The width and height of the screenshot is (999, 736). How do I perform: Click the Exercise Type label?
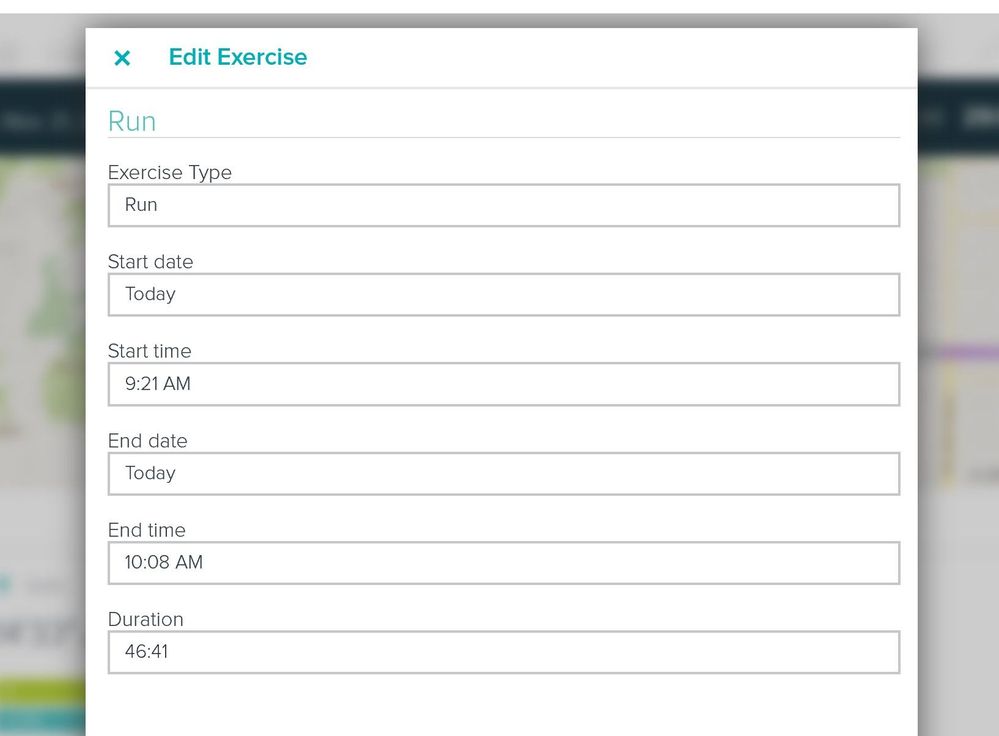170,173
